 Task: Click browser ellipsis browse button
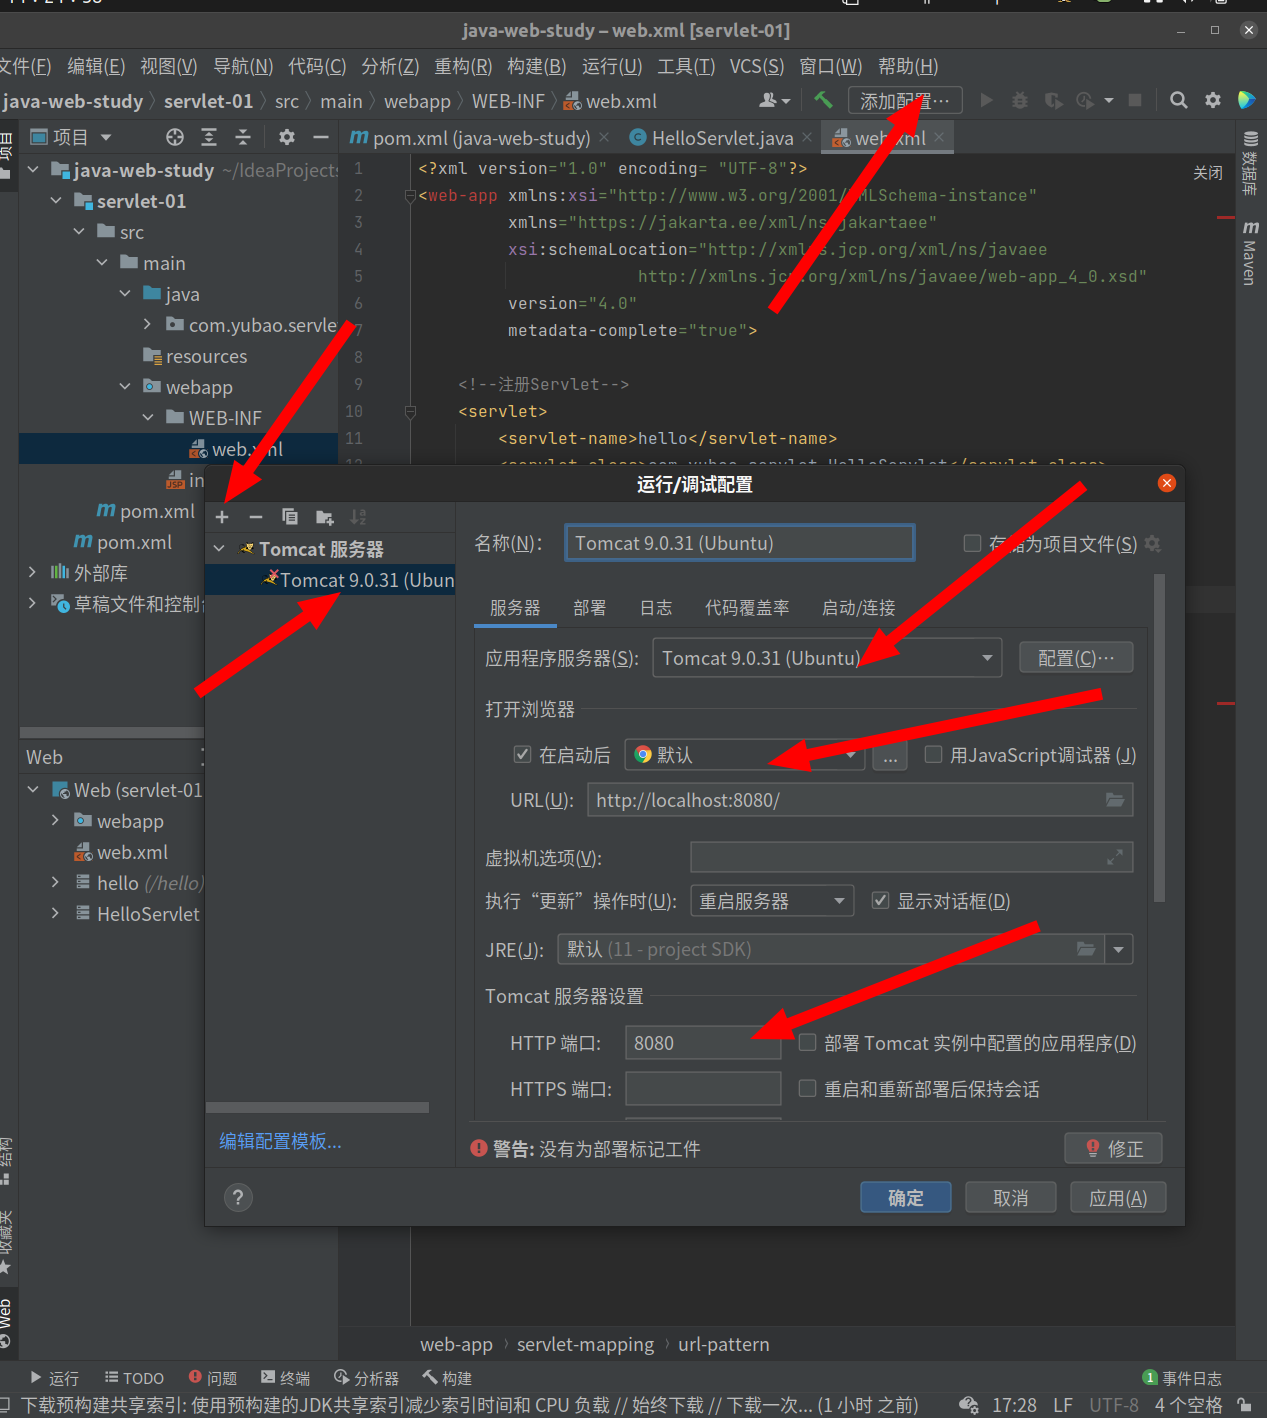(x=890, y=757)
